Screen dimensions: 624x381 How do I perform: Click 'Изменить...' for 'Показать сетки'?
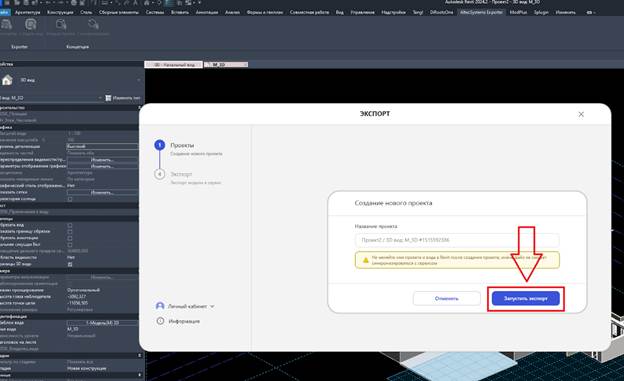pyautogui.click(x=102, y=192)
